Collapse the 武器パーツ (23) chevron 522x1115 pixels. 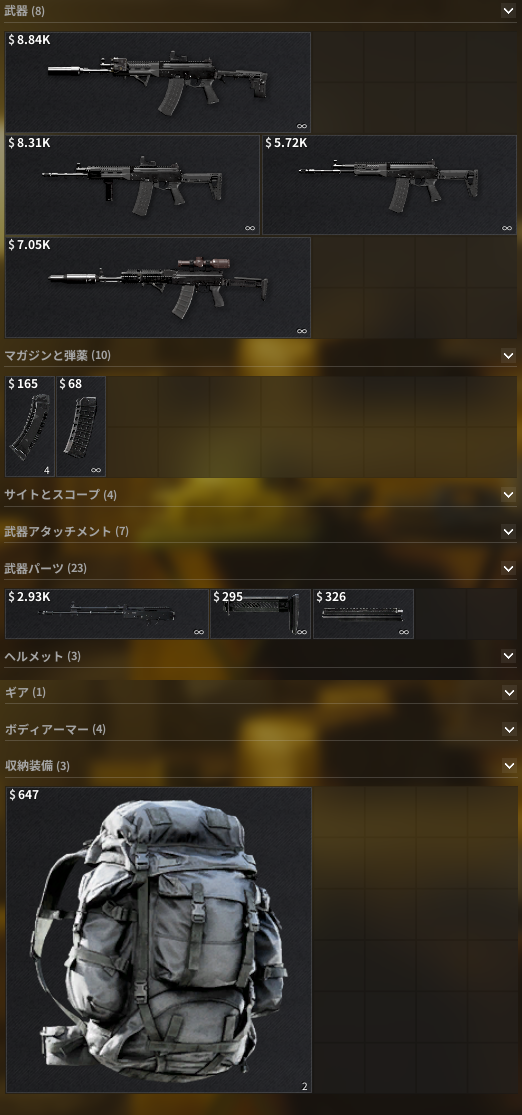click(508, 568)
